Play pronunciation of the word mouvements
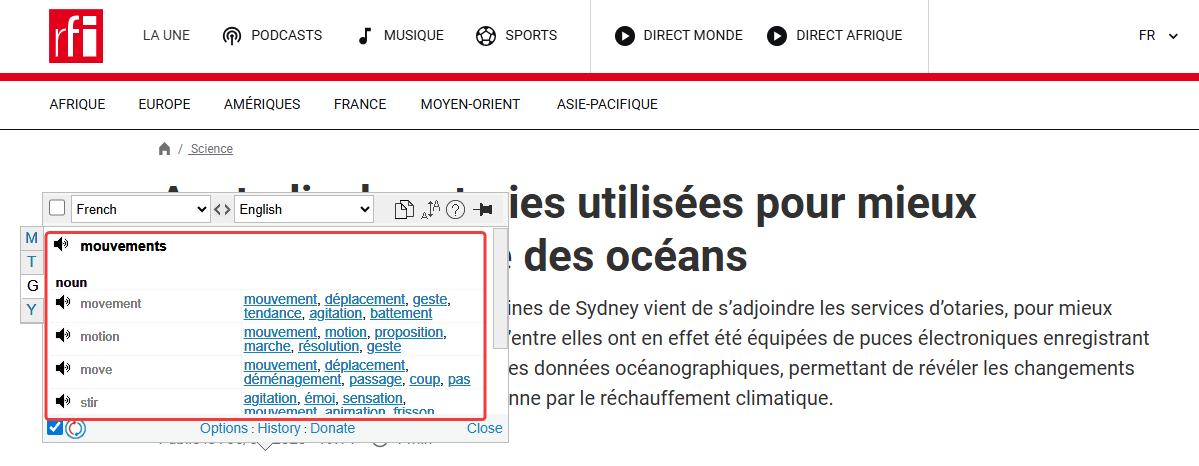Image resolution: width=1199 pixels, height=466 pixels. pos(63,245)
